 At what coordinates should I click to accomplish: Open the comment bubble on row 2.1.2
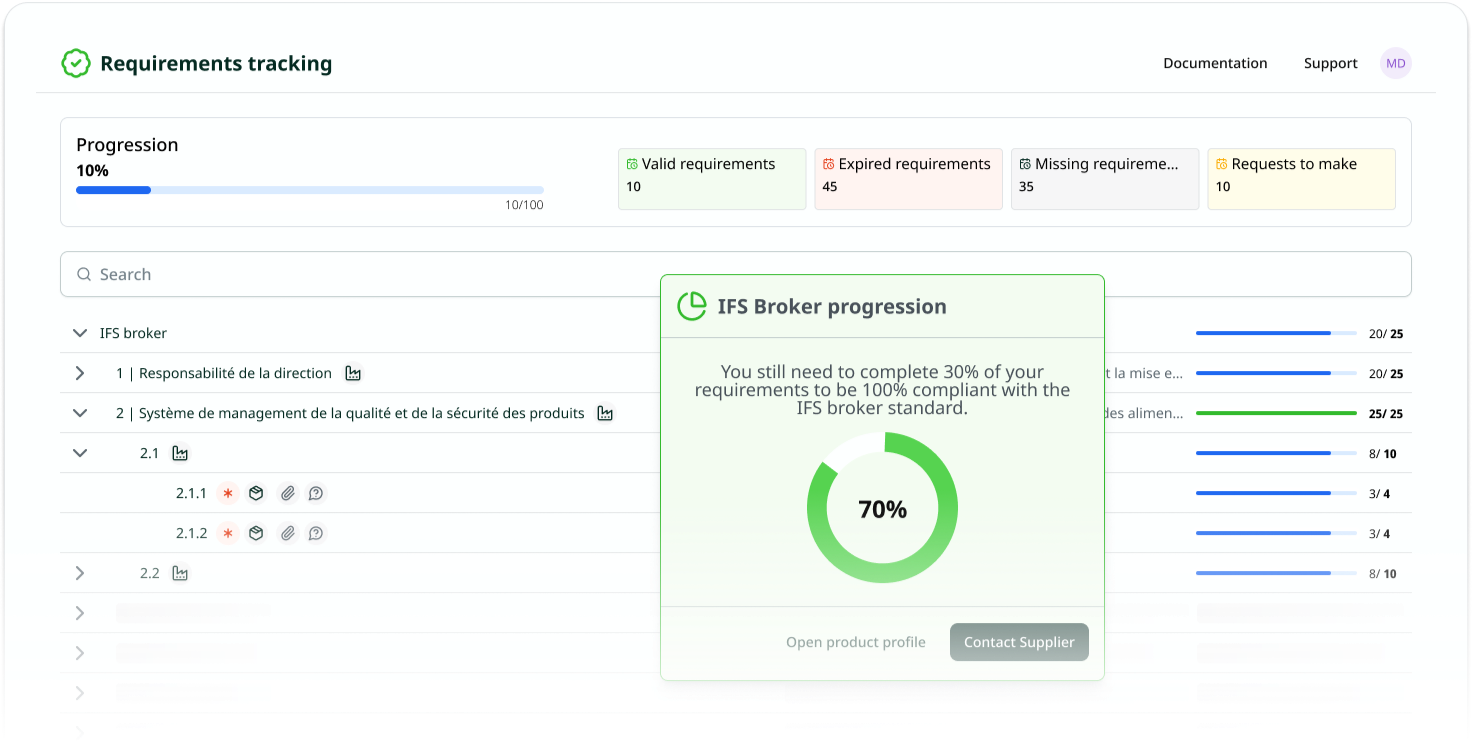click(316, 533)
